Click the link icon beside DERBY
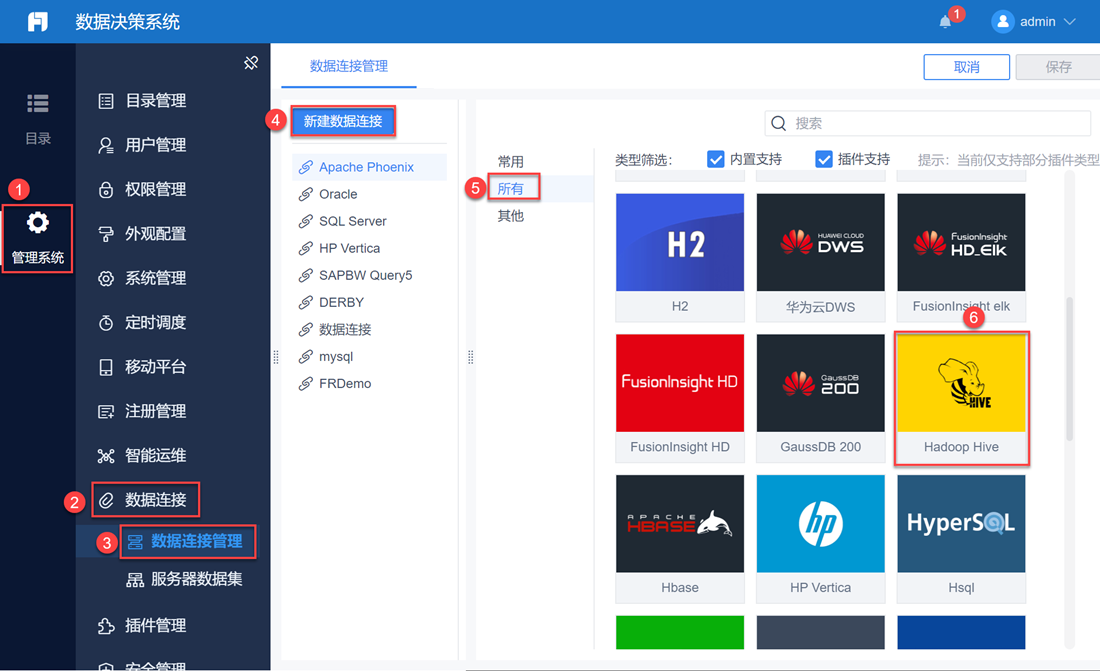Image resolution: width=1100 pixels, height=671 pixels. (x=305, y=303)
